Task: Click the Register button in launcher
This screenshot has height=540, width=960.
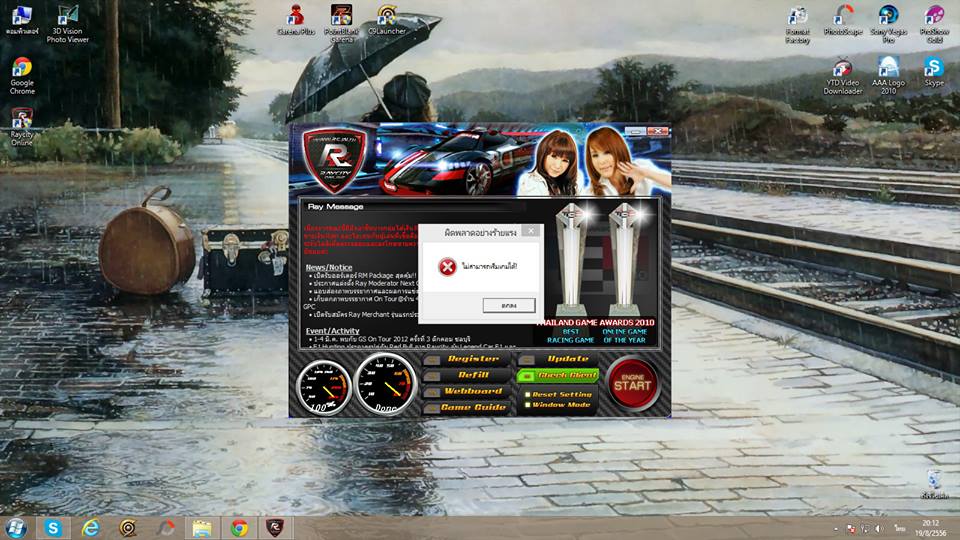Action: (467, 359)
